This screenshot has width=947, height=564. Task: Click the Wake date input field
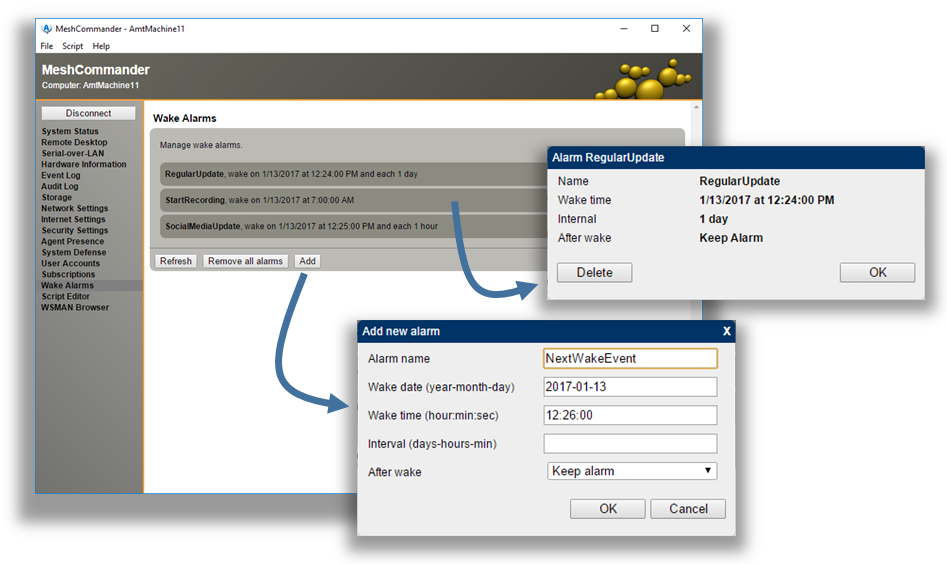(x=630, y=386)
